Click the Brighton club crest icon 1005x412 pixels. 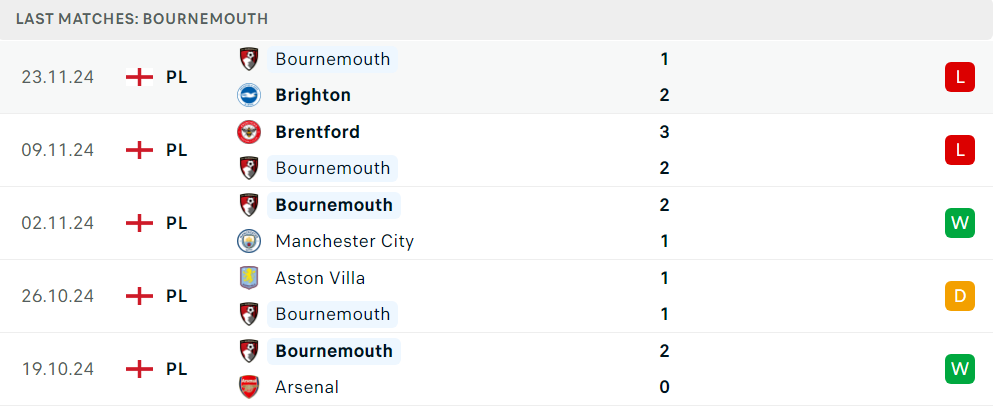(248, 95)
